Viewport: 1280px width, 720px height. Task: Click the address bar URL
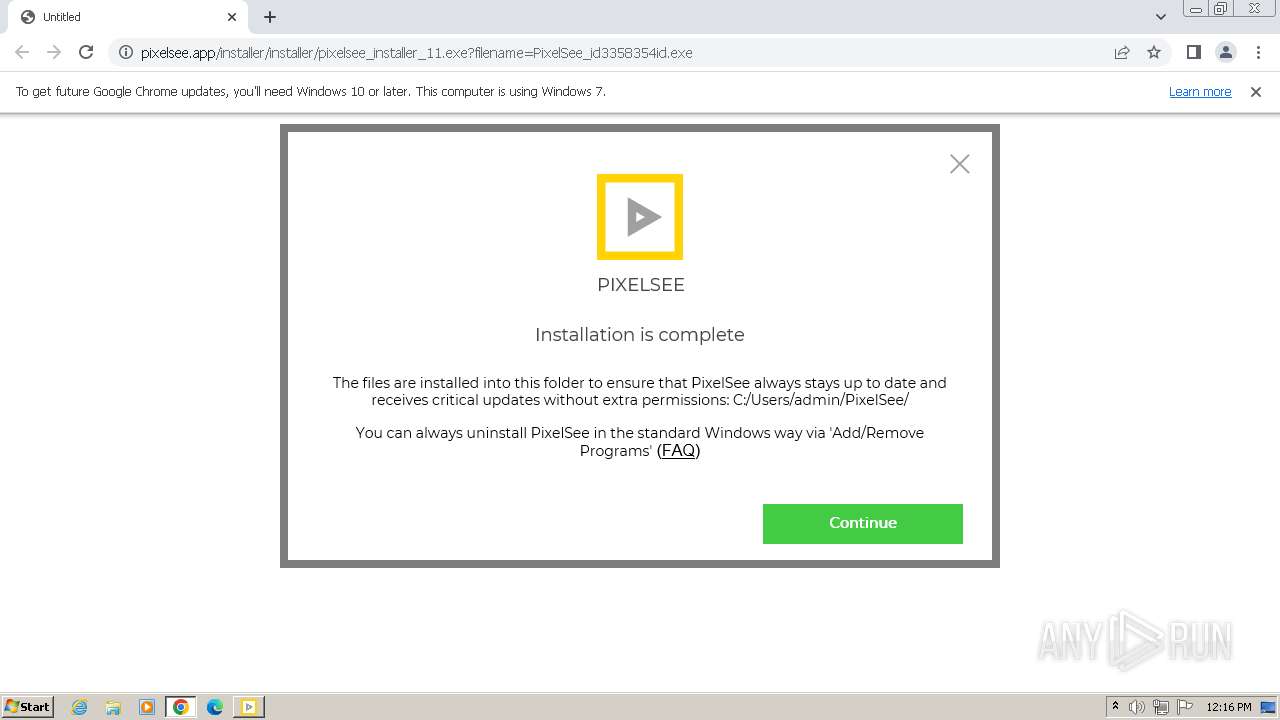point(416,52)
